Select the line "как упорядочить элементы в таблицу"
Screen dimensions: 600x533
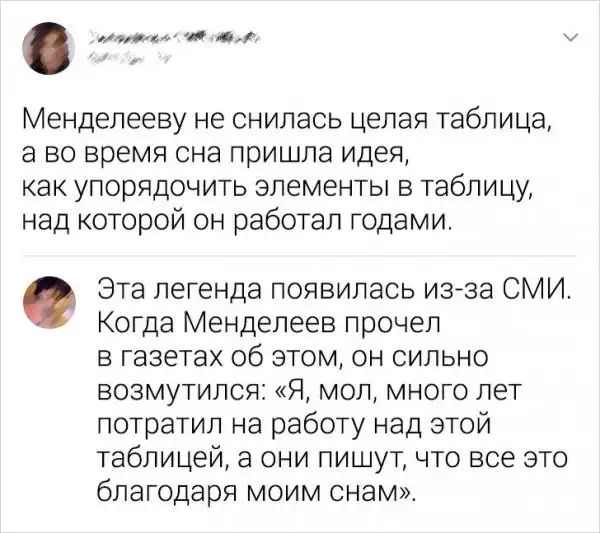click(289, 188)
